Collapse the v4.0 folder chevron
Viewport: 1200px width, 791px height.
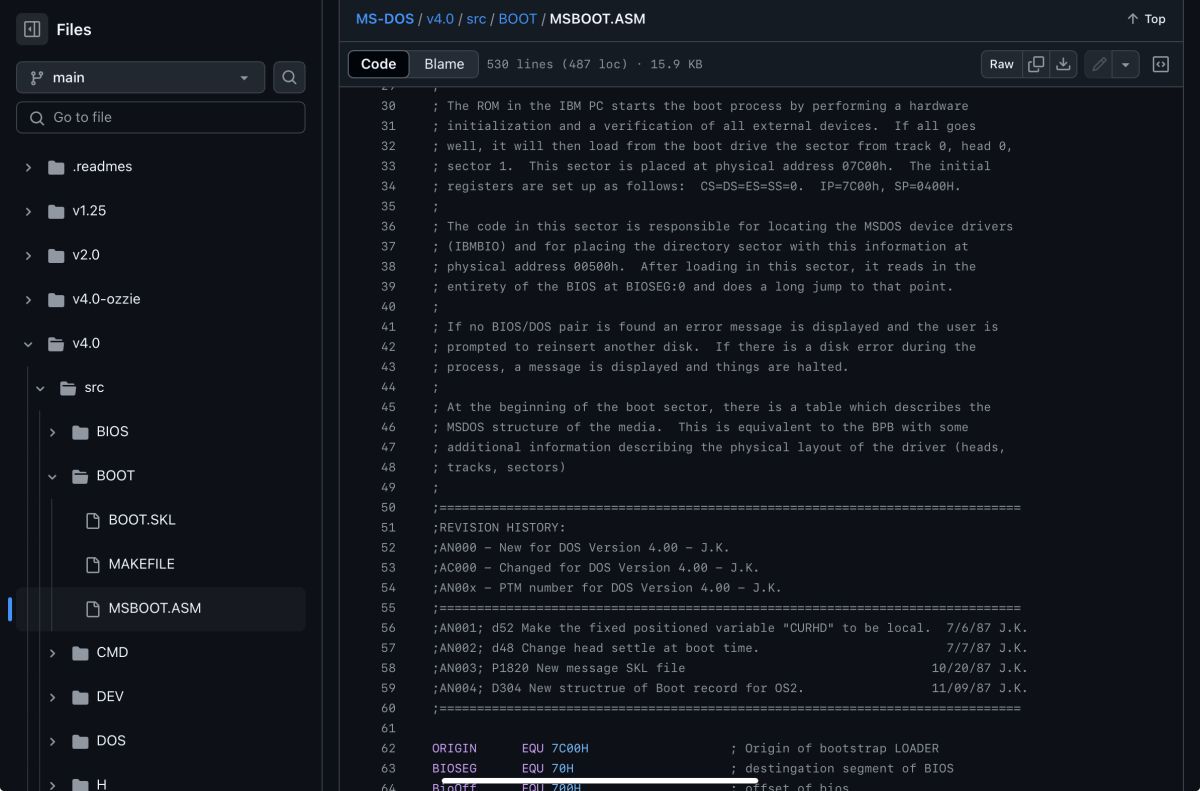[x=28, y=343]
